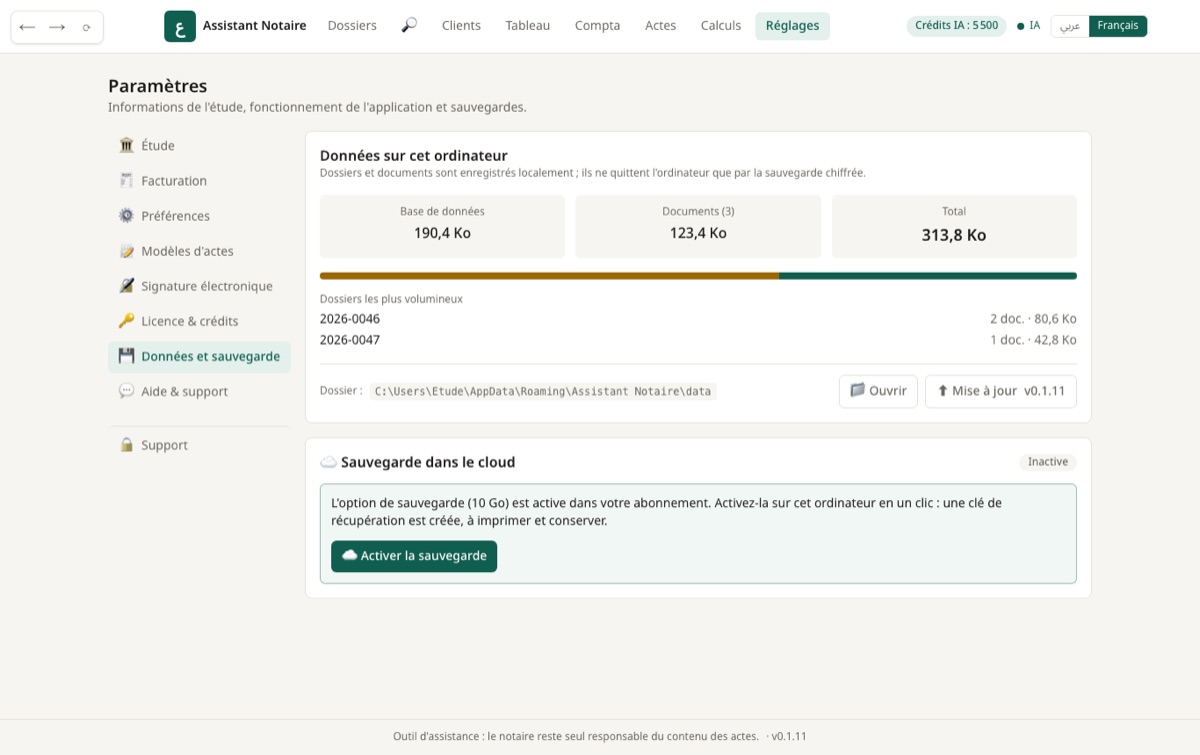Open the magnifying glass search
This screenshot has height=755, width=1200.
point(409,26)
